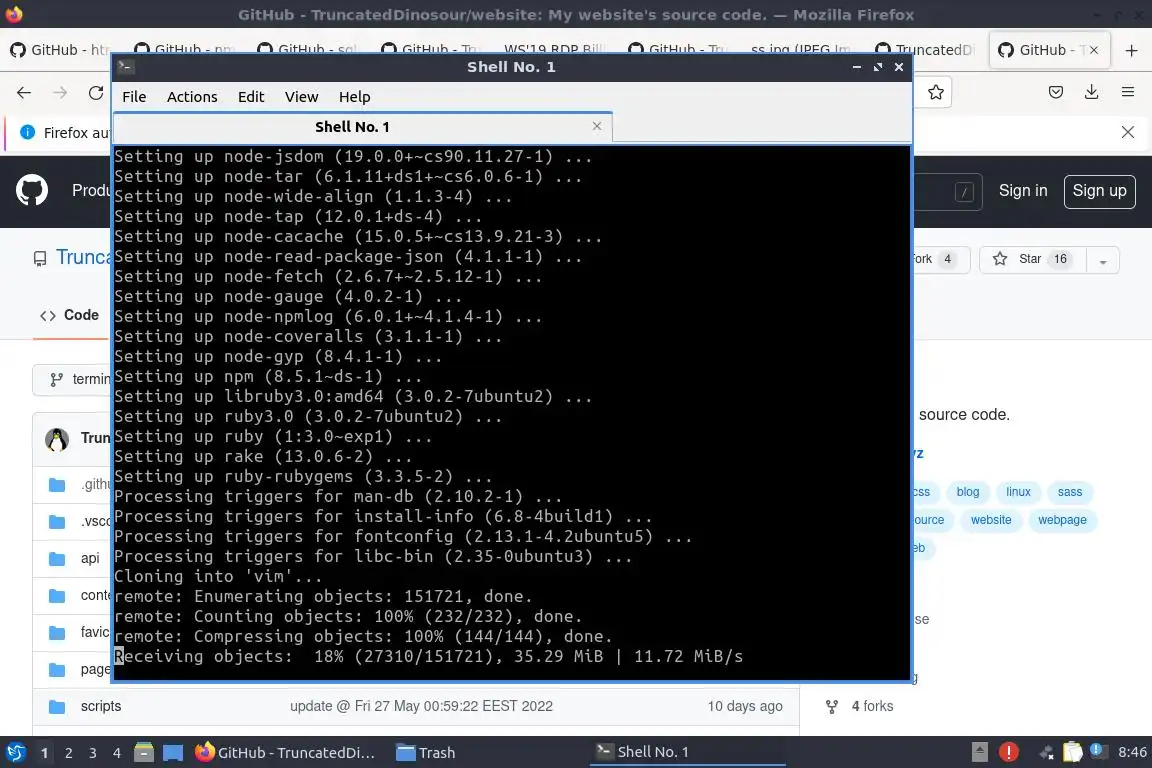Switch to workspace 2 in taskbar
Viewport: 1152px width, 768px height.
68,753
